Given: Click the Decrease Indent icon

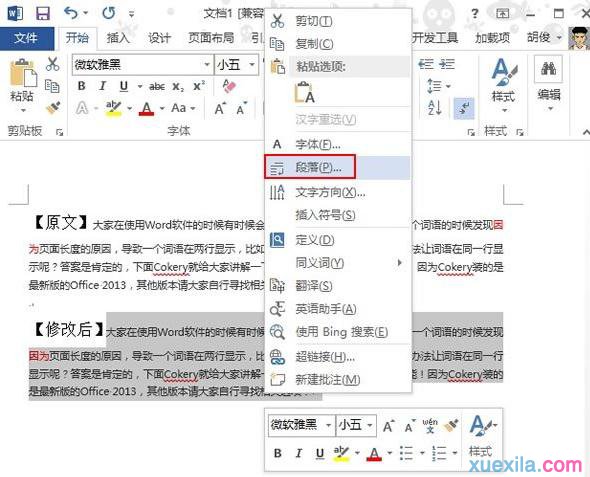Looking at the screenshot, I should click(426, 64).
